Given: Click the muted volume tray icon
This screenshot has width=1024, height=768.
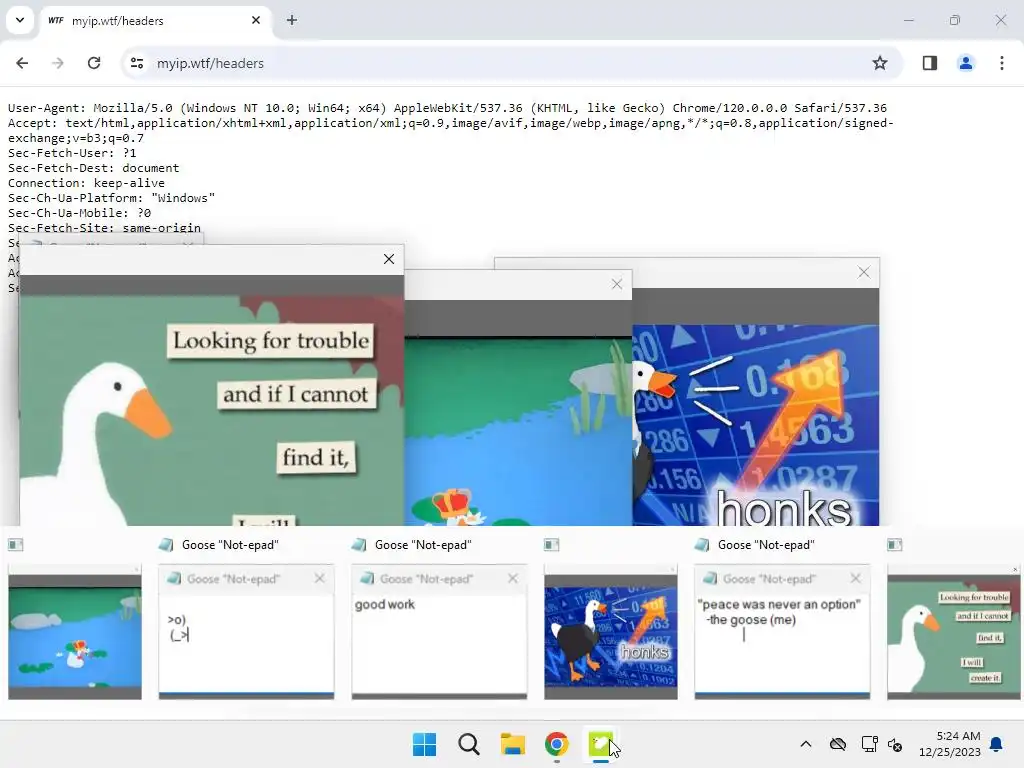Looking at the screenshot, I should (x=895, y=744).
